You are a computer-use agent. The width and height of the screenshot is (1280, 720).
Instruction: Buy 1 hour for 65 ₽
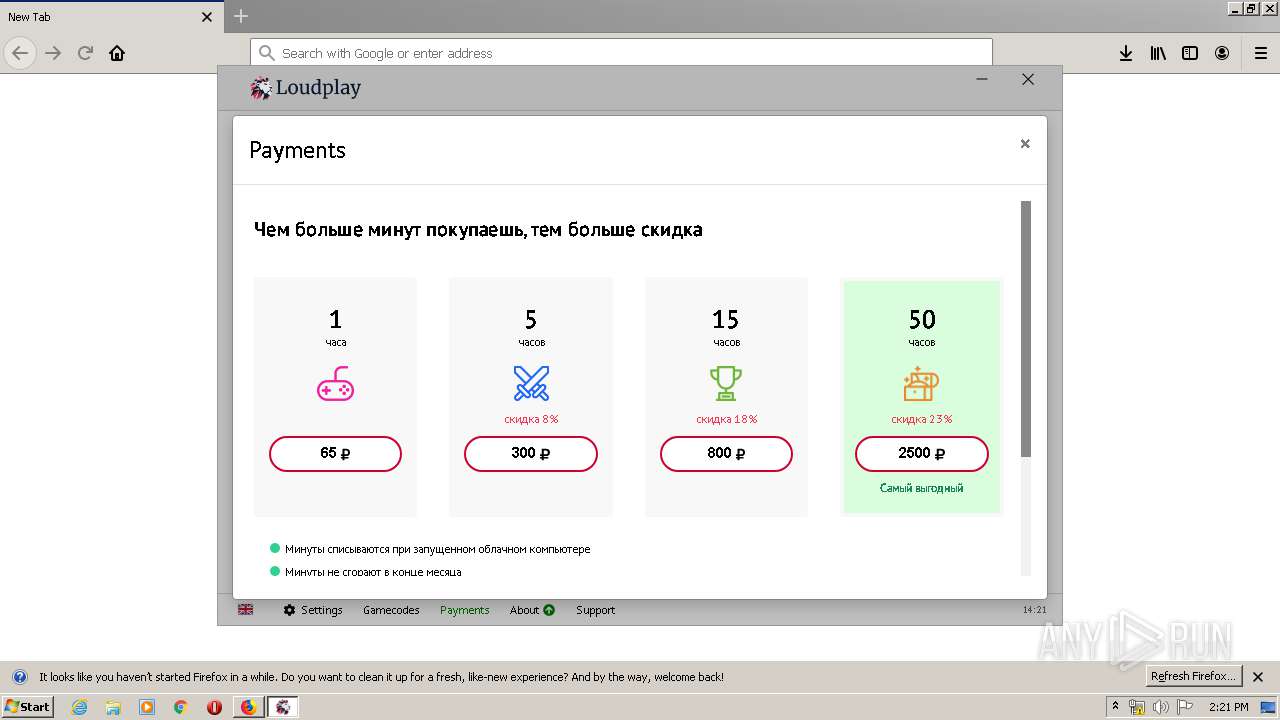click(335, 453)
